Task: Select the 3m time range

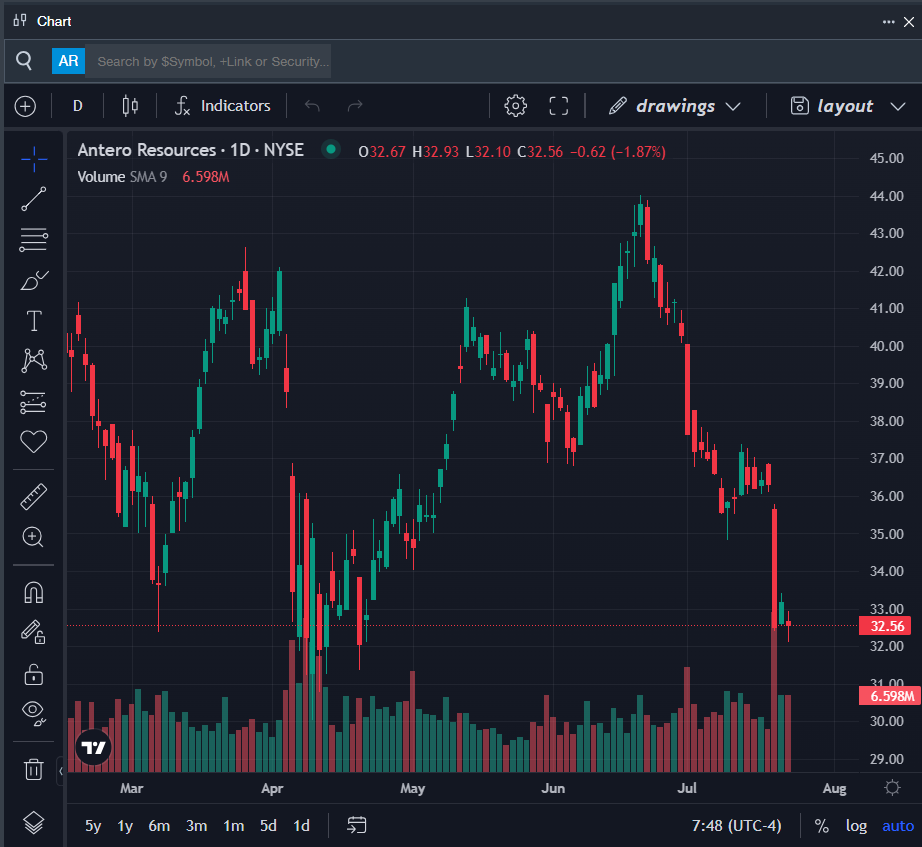Action: (x=196, y=826)
